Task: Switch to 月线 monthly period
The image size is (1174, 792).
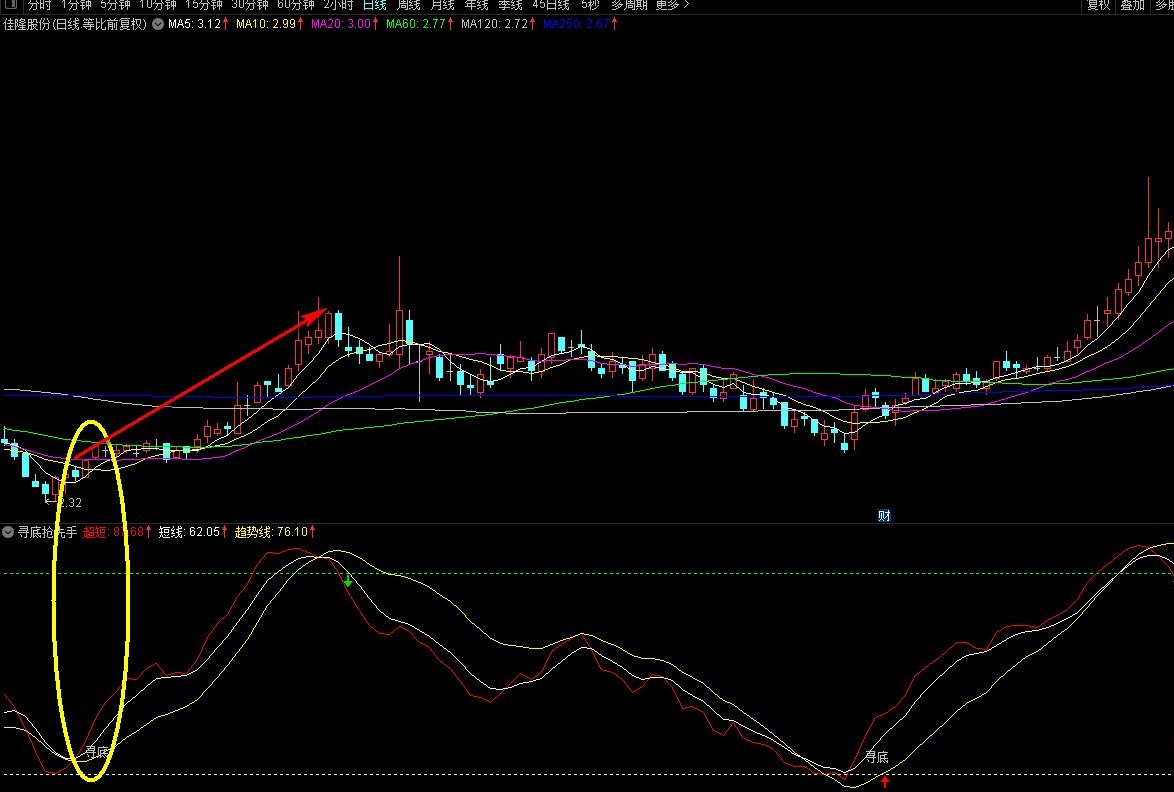Action: [442, 5]
